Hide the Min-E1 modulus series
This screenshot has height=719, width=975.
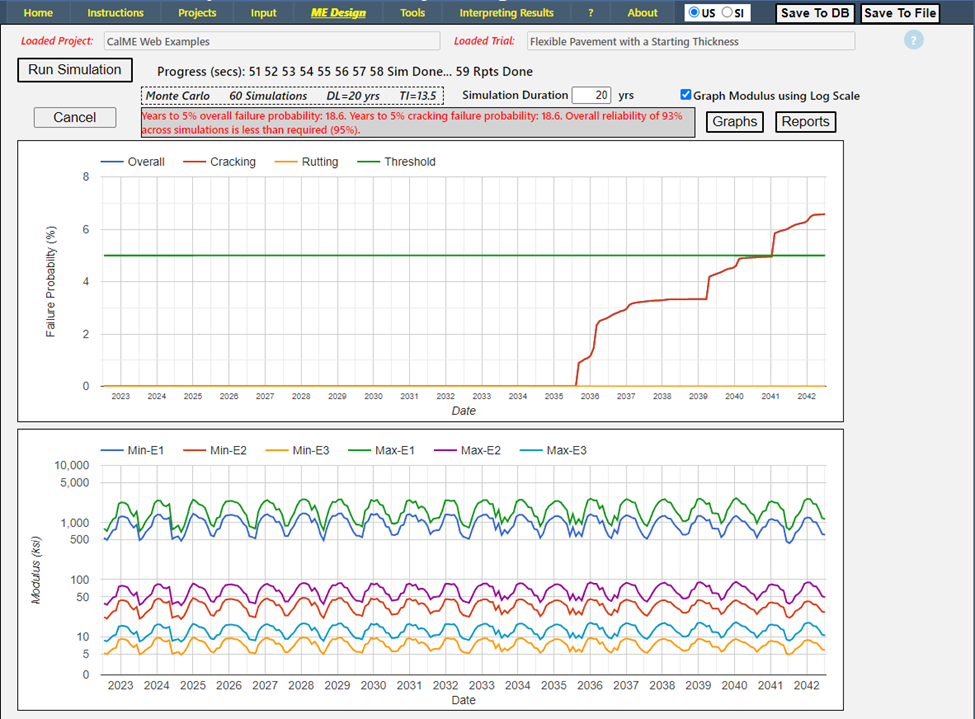coord(145,450)
